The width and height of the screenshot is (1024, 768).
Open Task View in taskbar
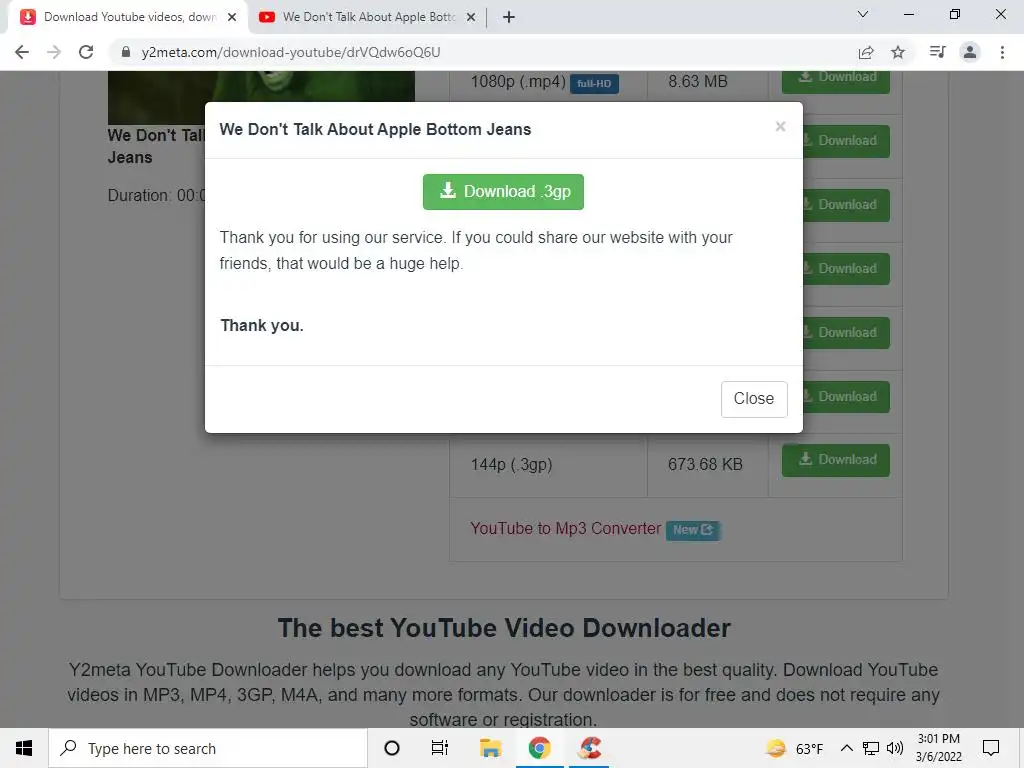pos(440,748)
